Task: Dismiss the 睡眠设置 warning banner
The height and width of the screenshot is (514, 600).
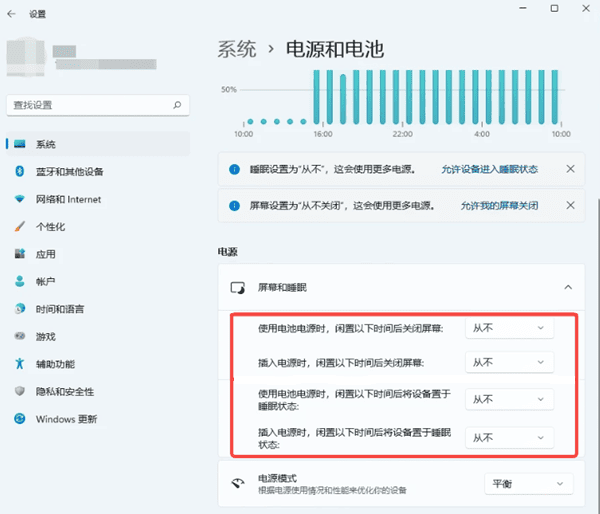Action: (570, 169)
